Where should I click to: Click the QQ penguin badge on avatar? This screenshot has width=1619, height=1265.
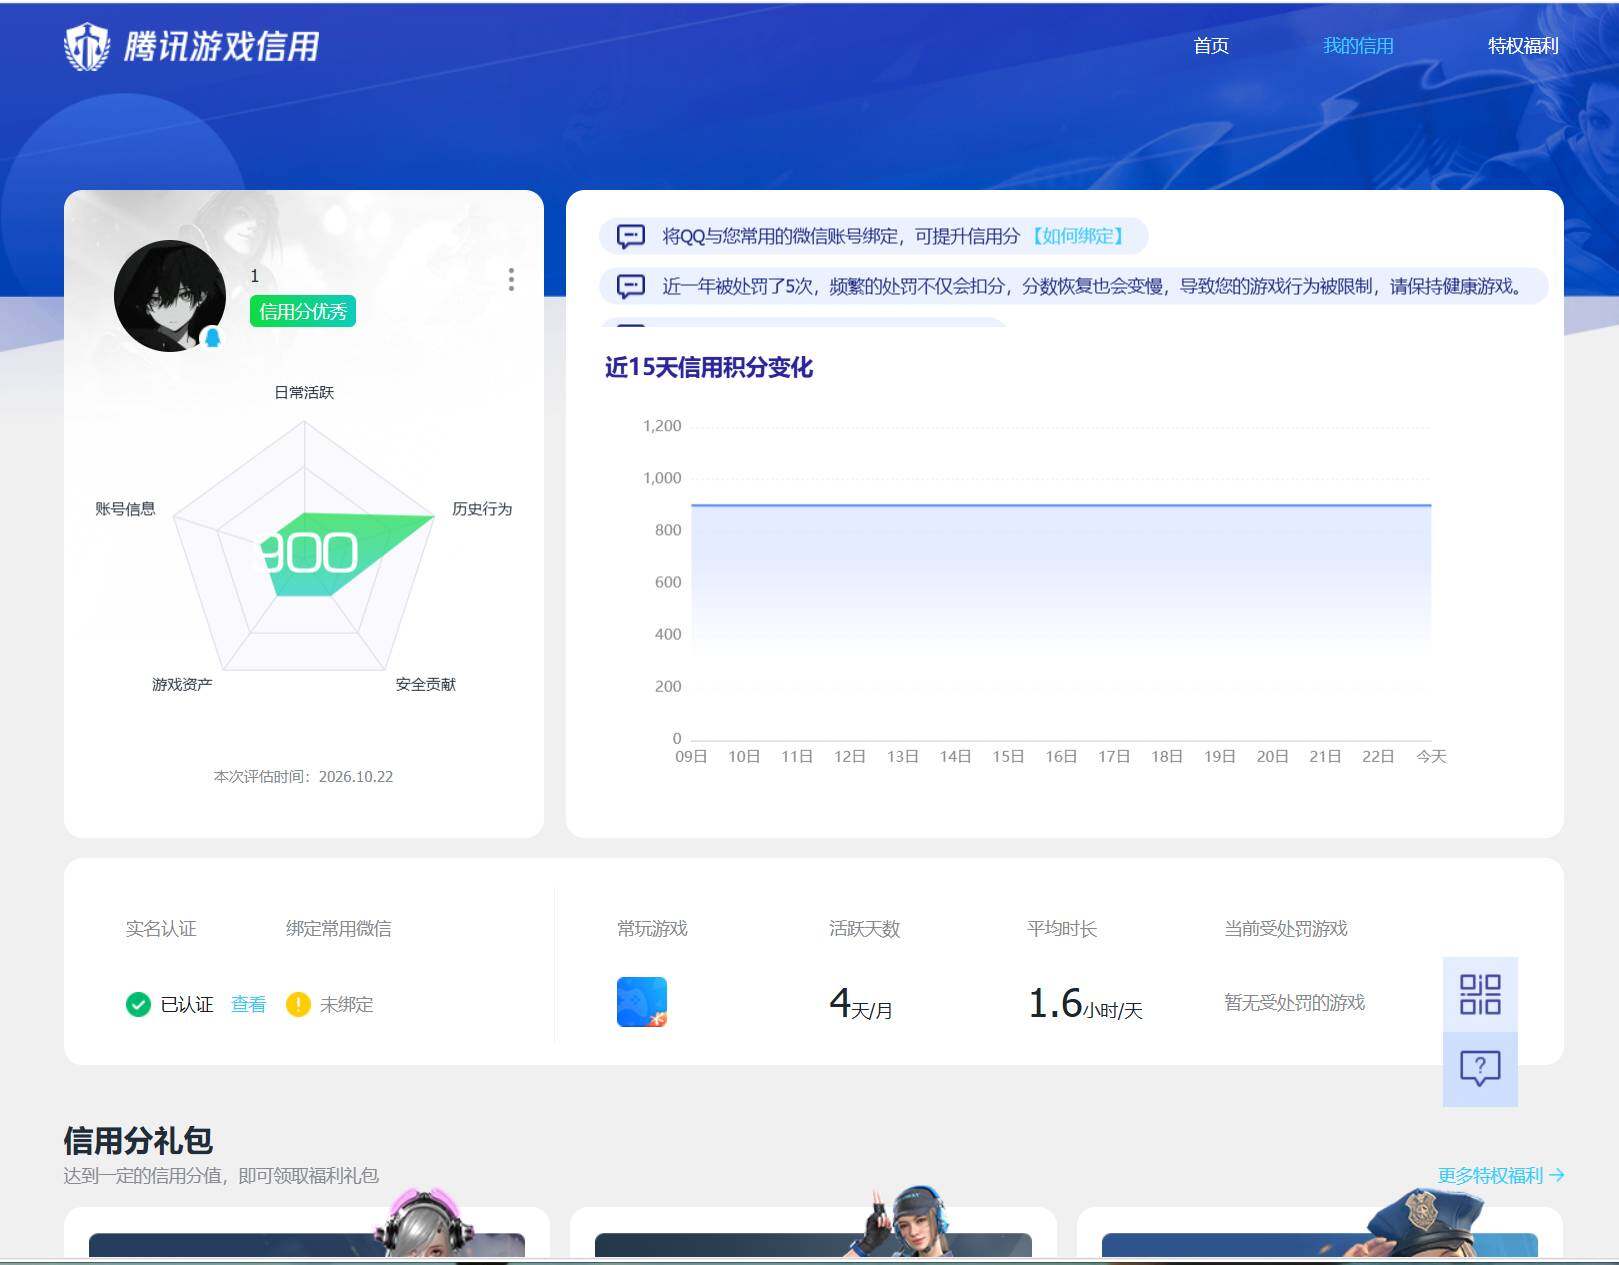[x=212, y=337]
